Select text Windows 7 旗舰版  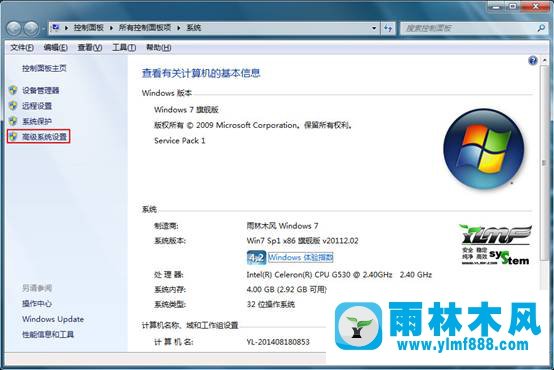point(186,110)
